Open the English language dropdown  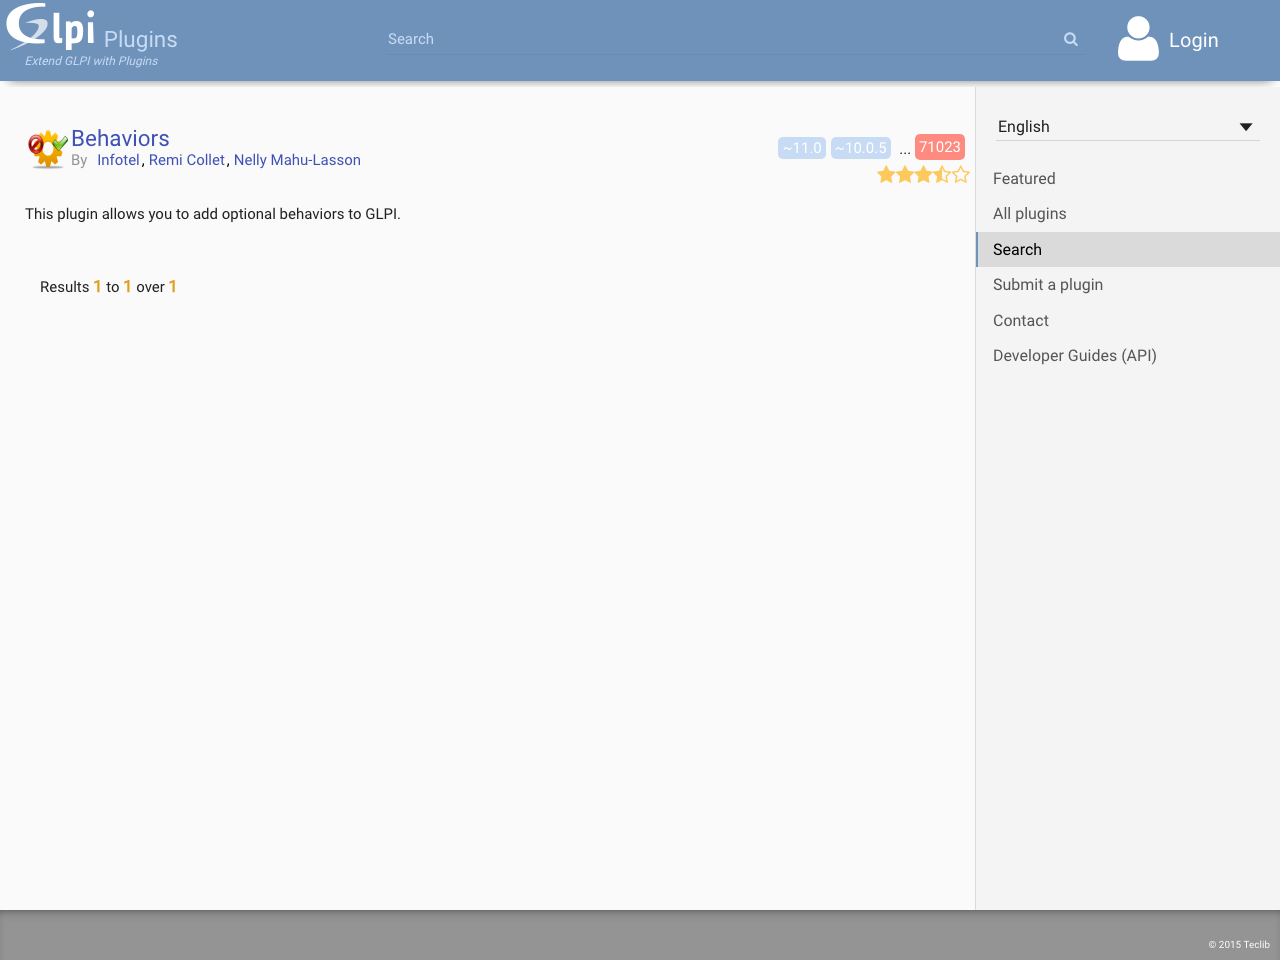[x=1100, y=126]
